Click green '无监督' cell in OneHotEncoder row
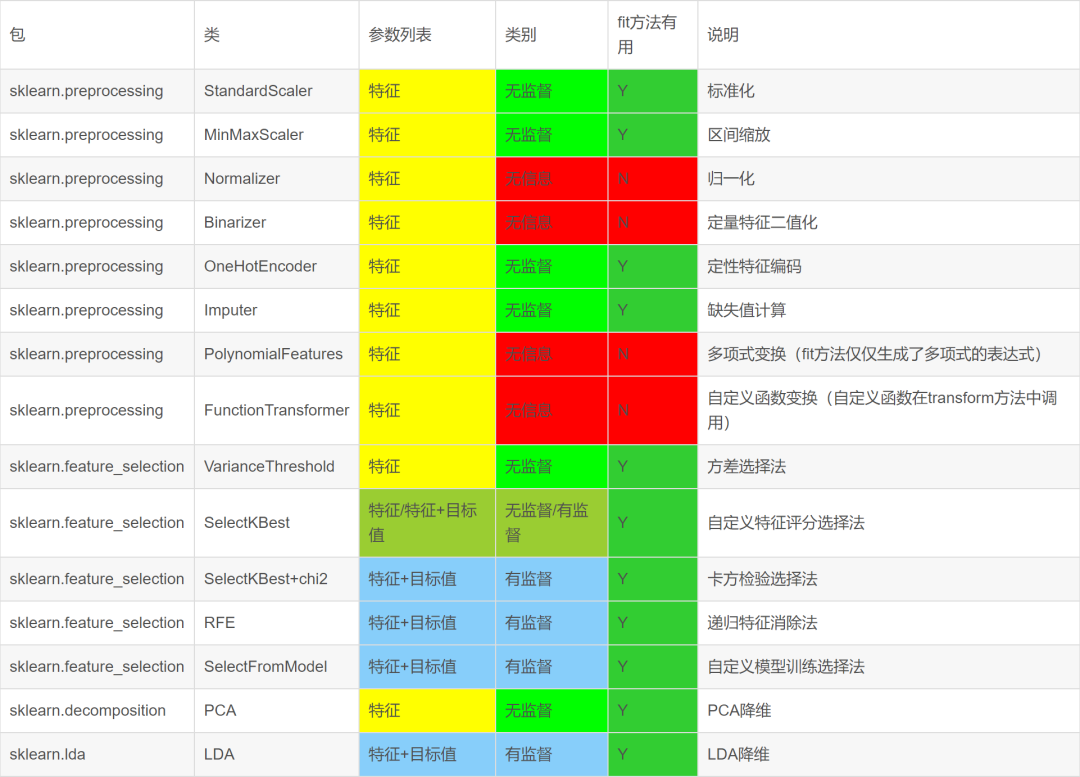This screenshot has width=1080, height=777. coord(552,267)
